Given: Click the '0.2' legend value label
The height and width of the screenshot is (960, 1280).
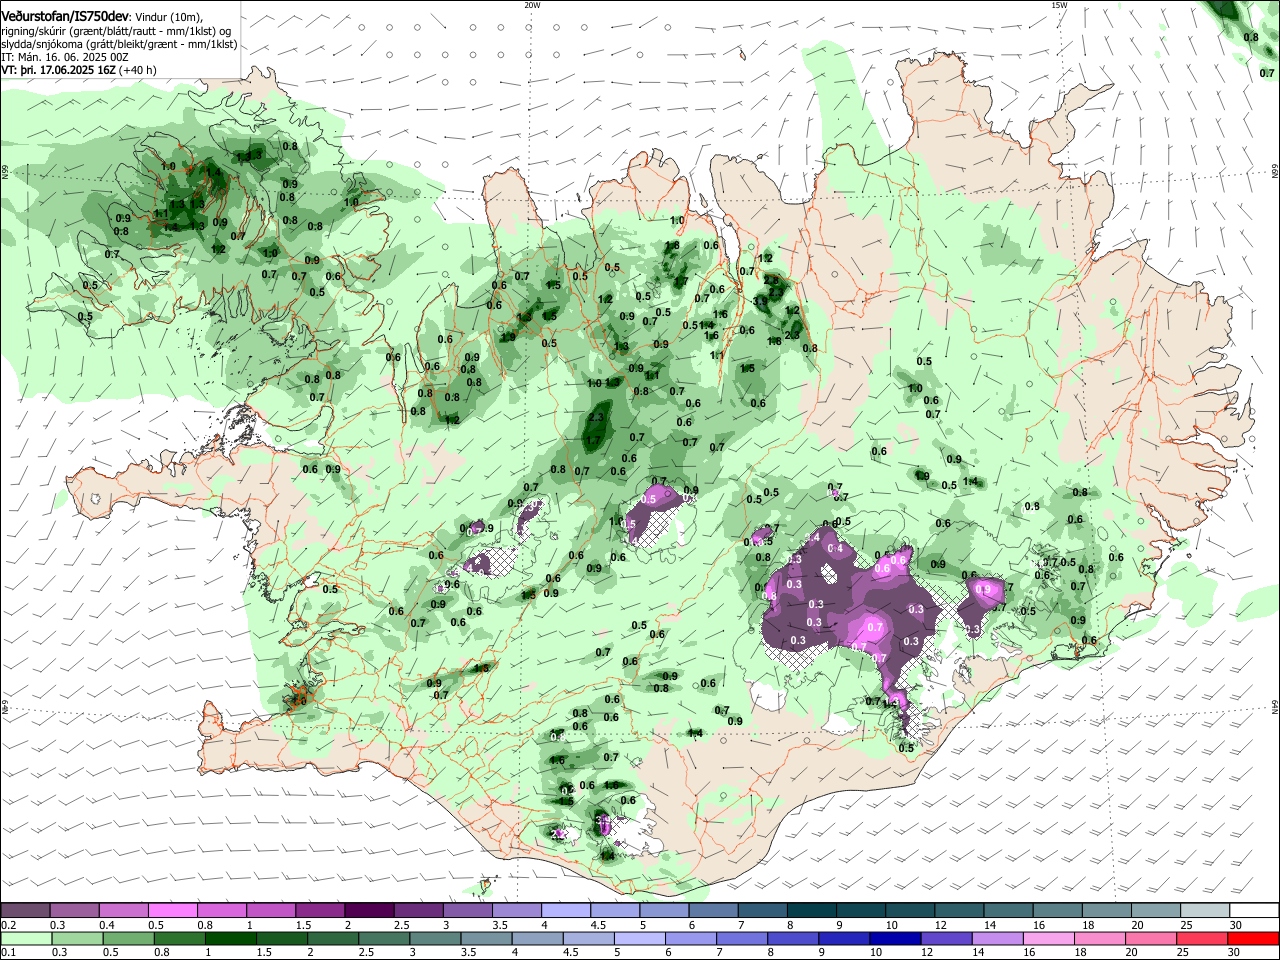Looking at the screenshot, I should (x=6, y=924).
